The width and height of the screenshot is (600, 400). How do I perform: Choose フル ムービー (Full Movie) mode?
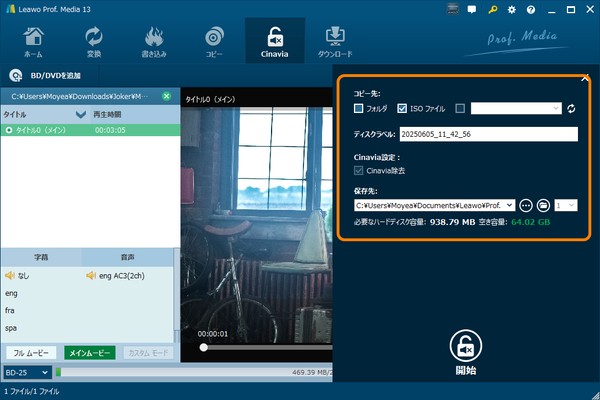[31, 353]
